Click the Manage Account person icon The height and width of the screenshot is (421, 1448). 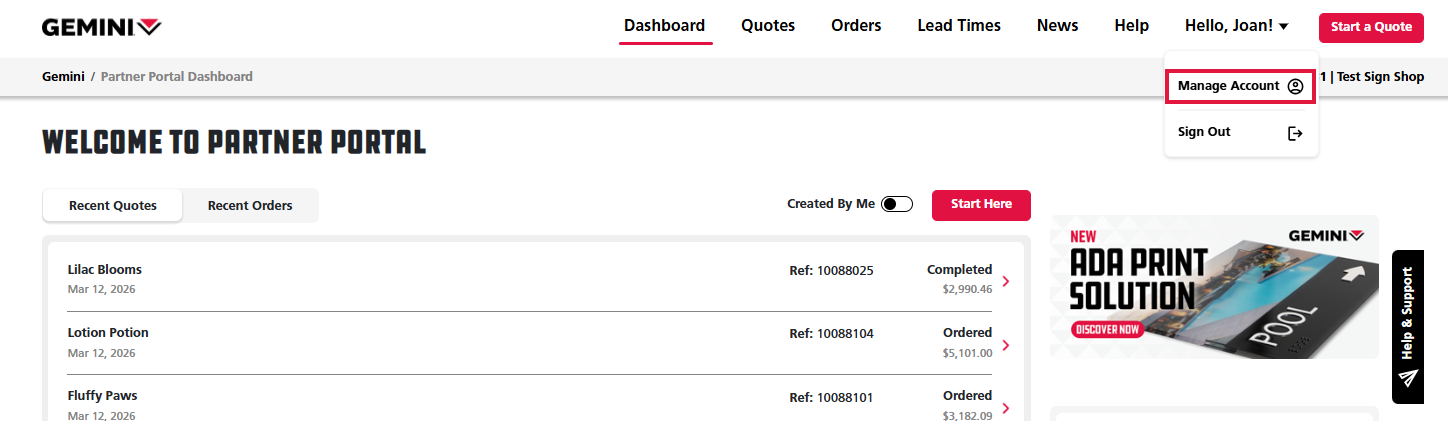click(x=1295, y=86)
